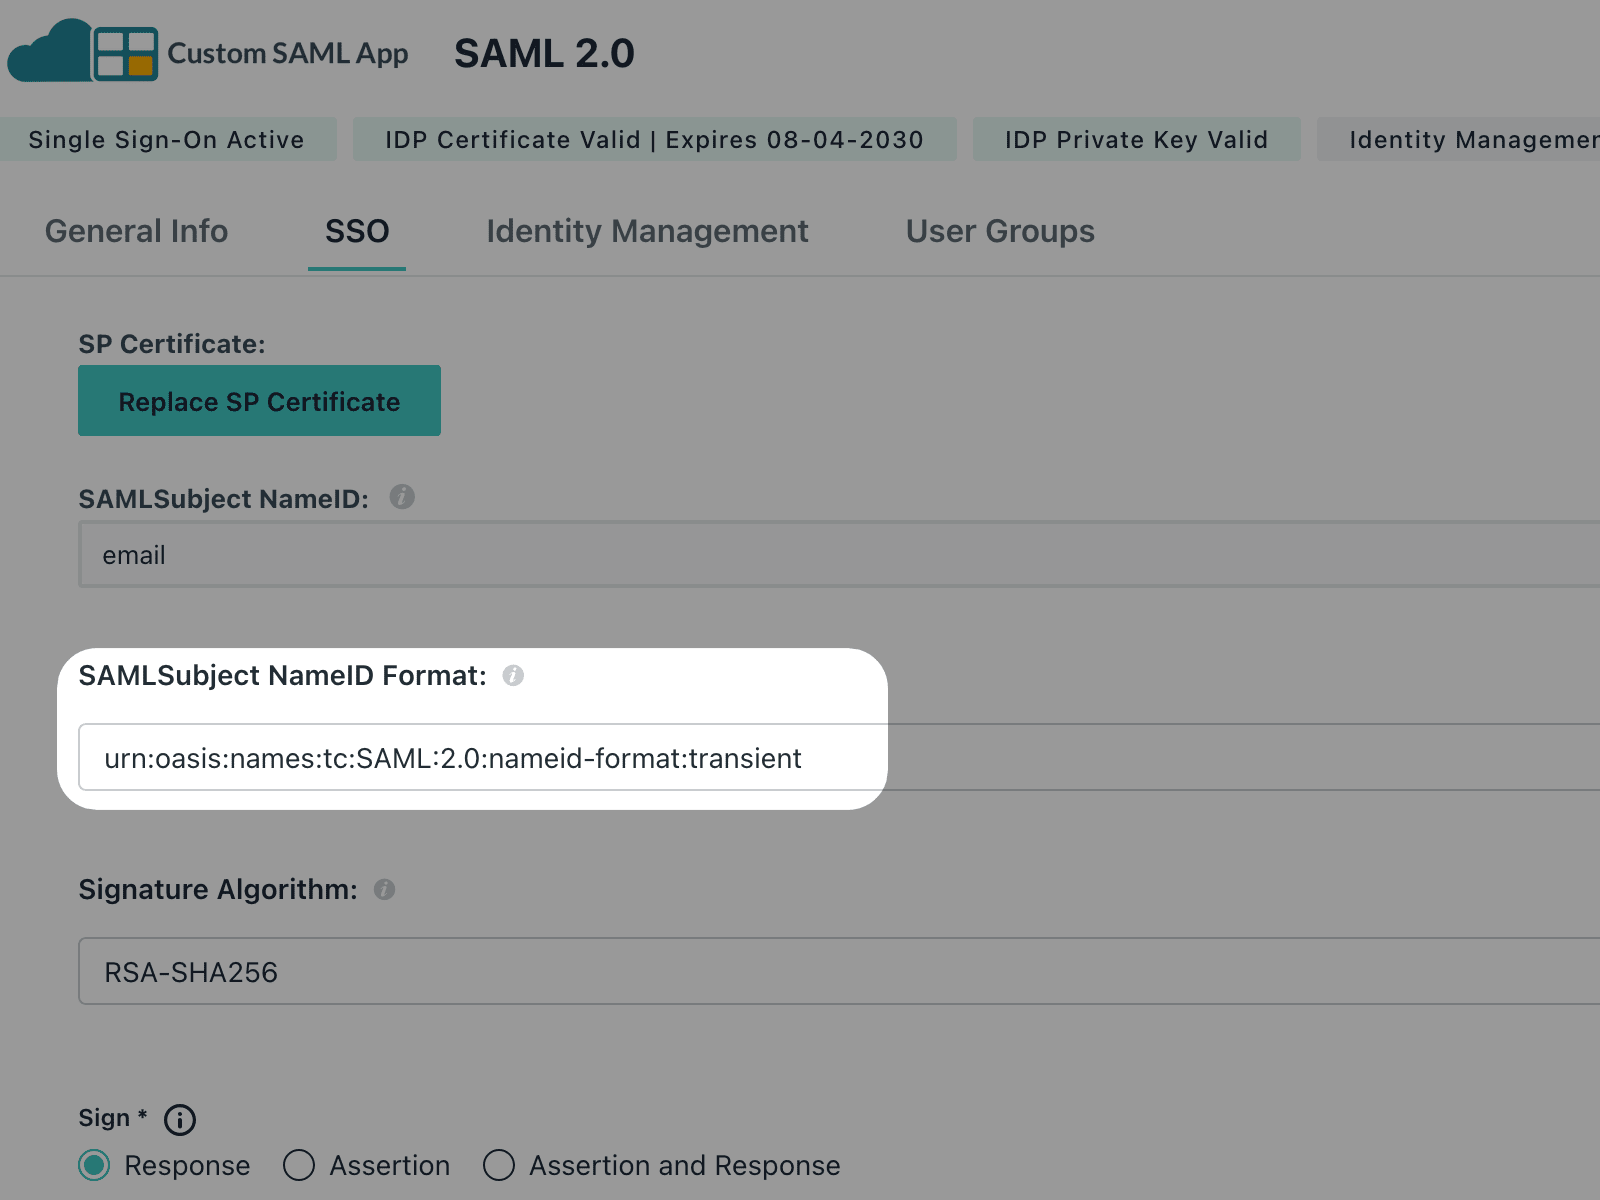Screen dimensions: 1600x1200
Task: Click the IDP Private Key Valid badge
Action: 1136,140
